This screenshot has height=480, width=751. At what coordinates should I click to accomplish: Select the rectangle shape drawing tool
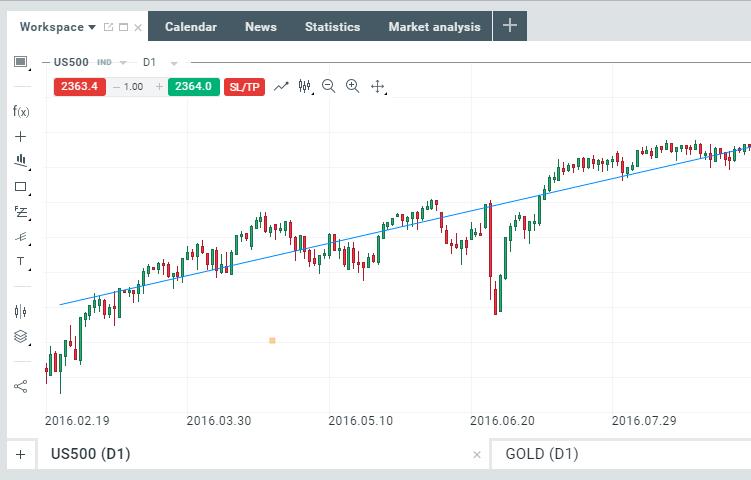21,186
